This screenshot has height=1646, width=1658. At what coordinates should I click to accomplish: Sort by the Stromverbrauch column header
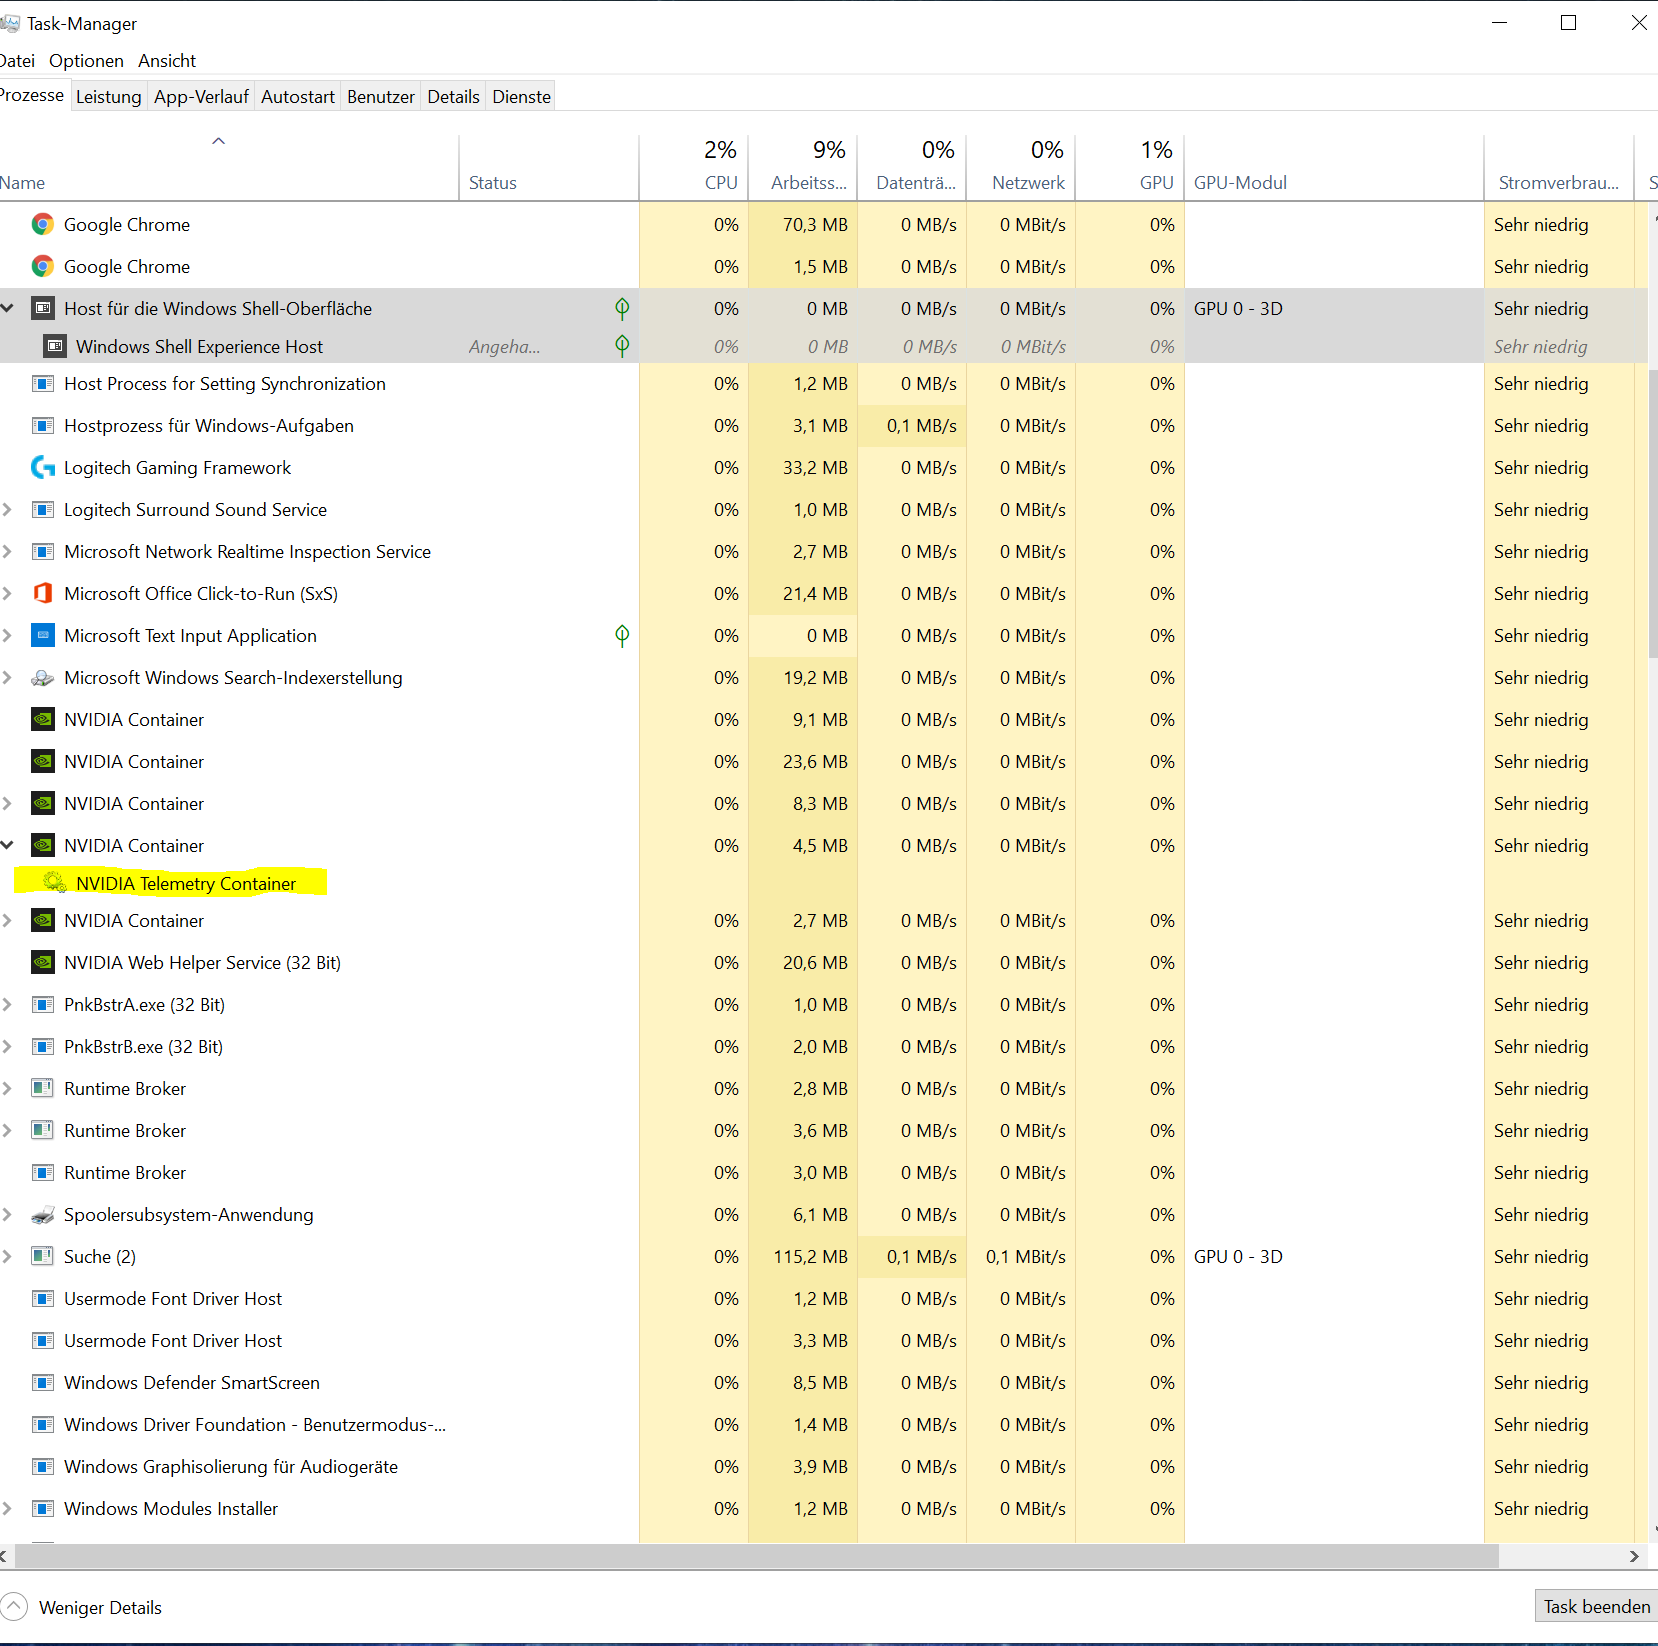[1559, 167]
